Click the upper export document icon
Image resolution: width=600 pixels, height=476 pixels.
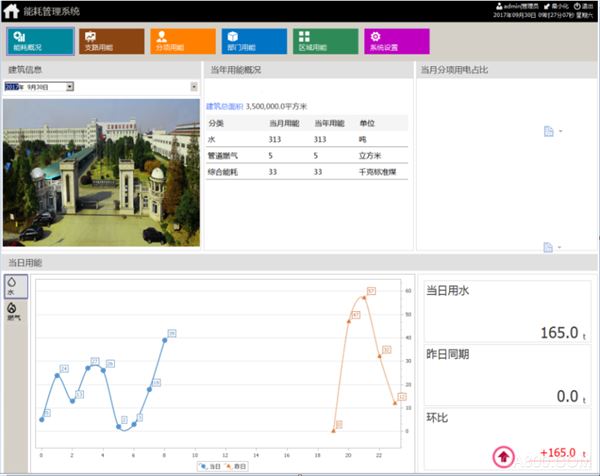click(x=549, y=131)
